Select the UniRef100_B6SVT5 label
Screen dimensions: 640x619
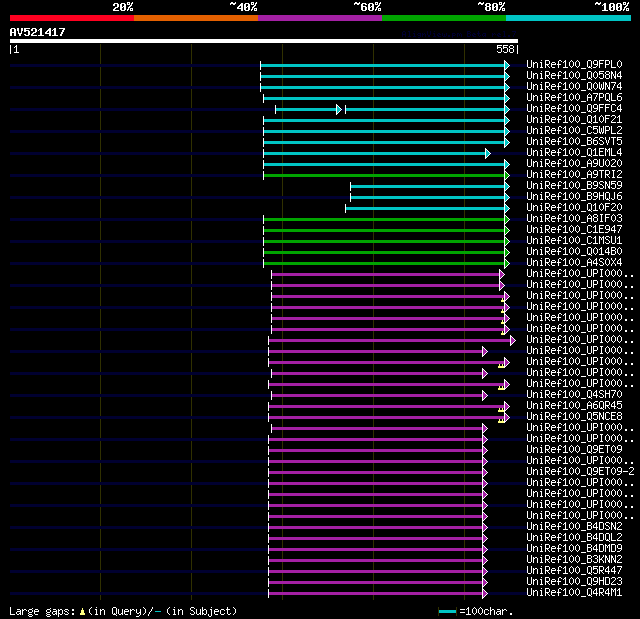tap(574, 142)
